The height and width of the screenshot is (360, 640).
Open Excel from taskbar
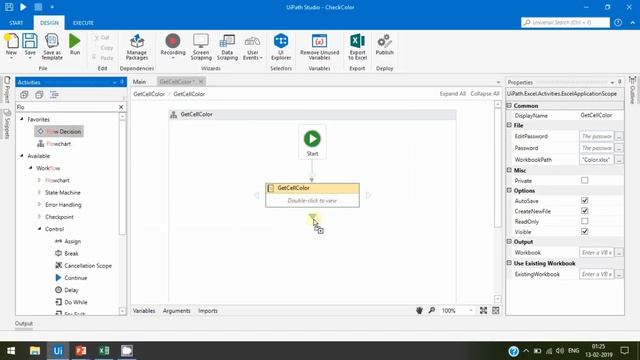click(x=104, y=351)
